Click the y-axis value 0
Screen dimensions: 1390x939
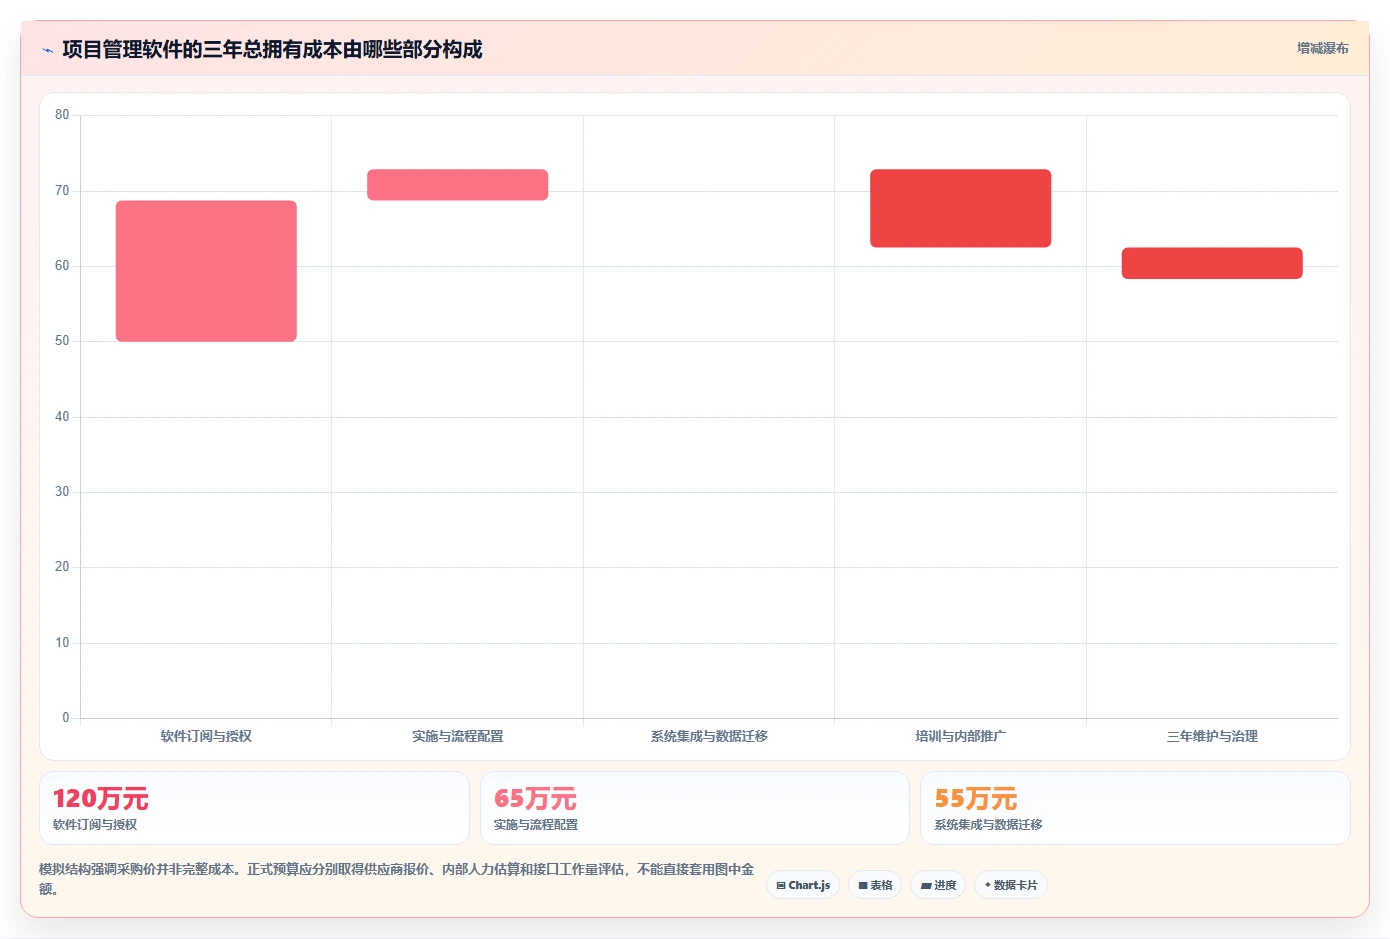coord(66,718)
